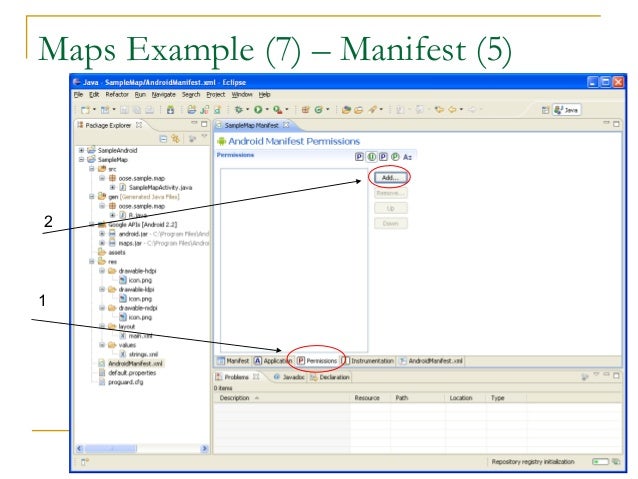
Task: Click the Debug bug icon
Action: click(239, 110)
